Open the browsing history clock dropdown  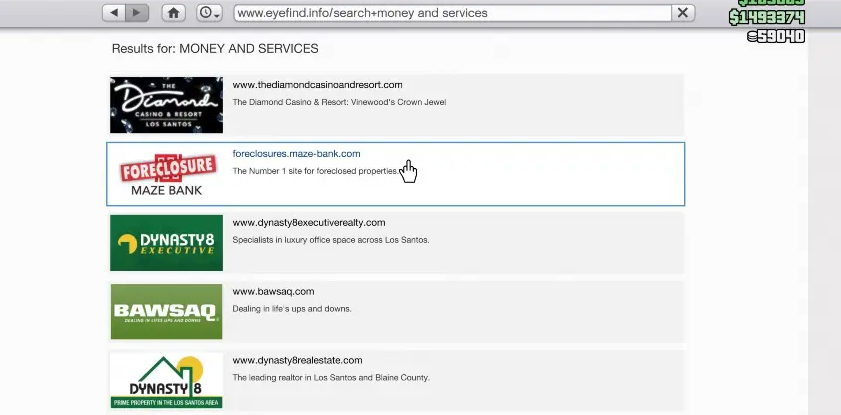209,13
